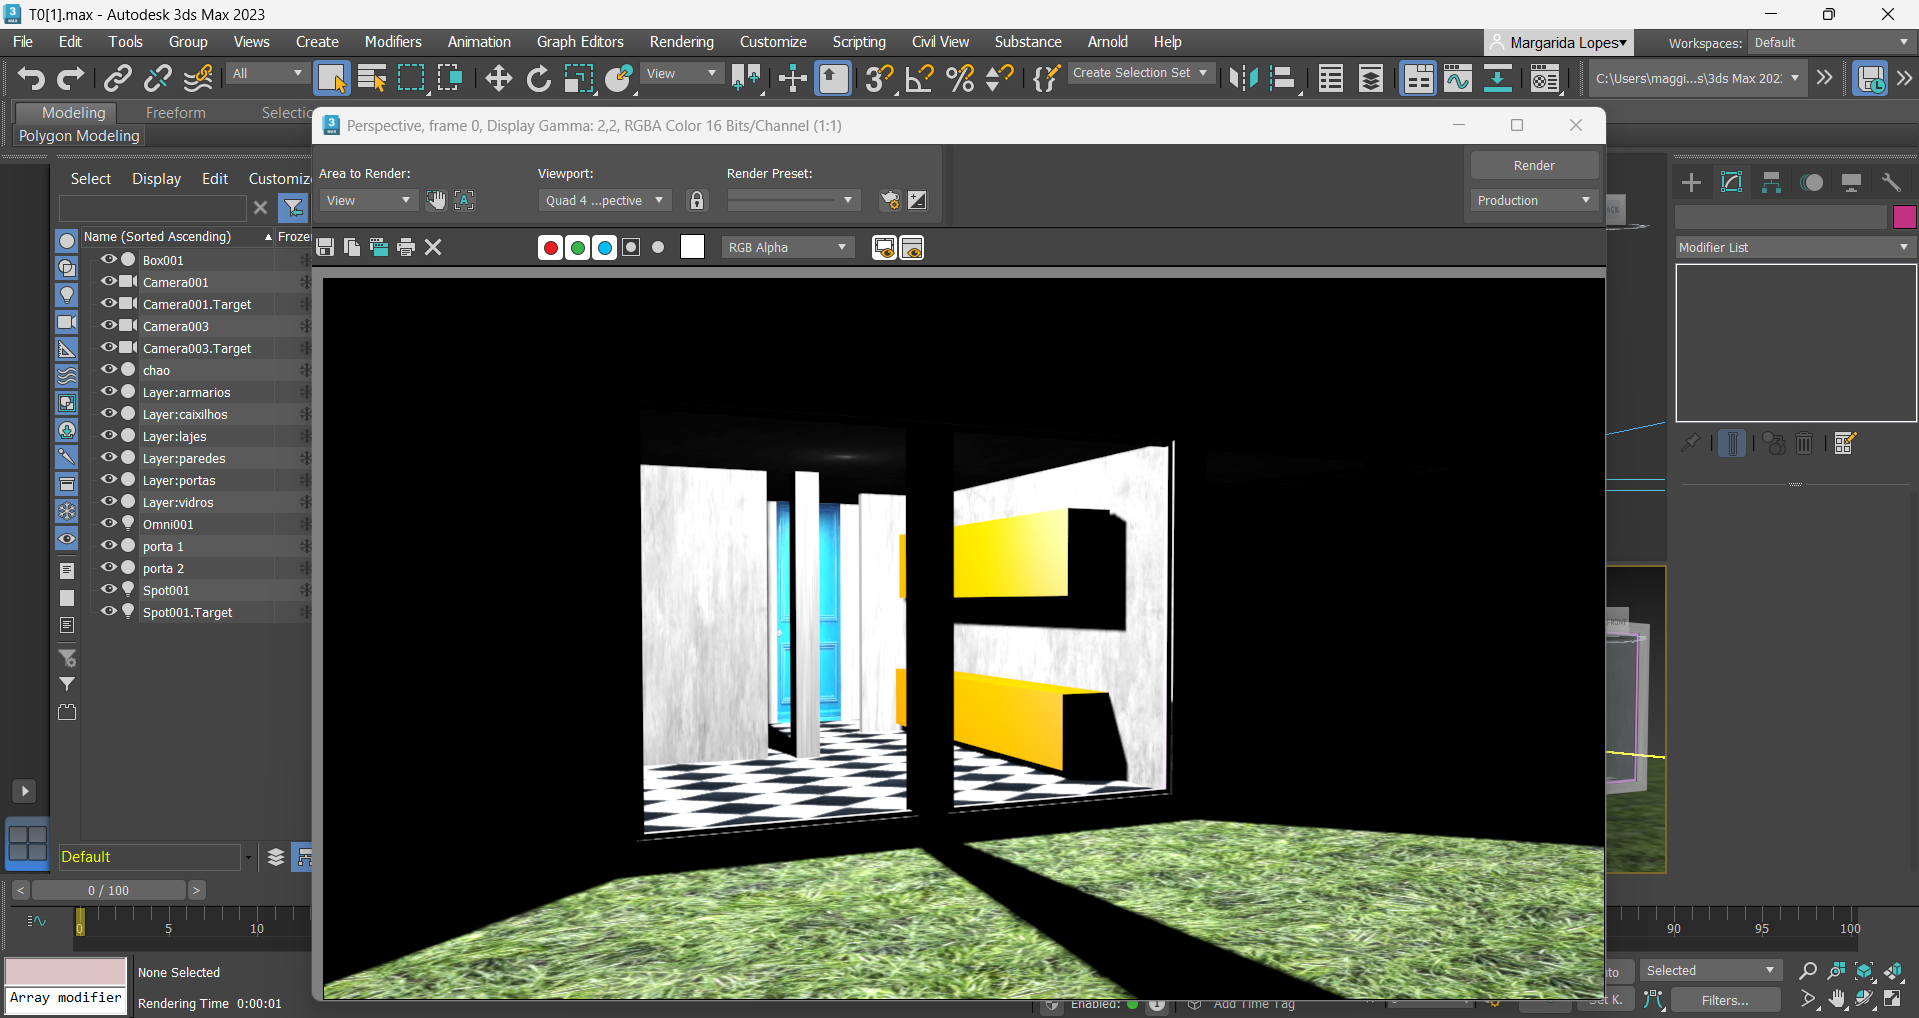The width and height of the screenshot is (1919, 1018).
Task: Select Omni001 in the scene explorer
Action: point(168,524)
